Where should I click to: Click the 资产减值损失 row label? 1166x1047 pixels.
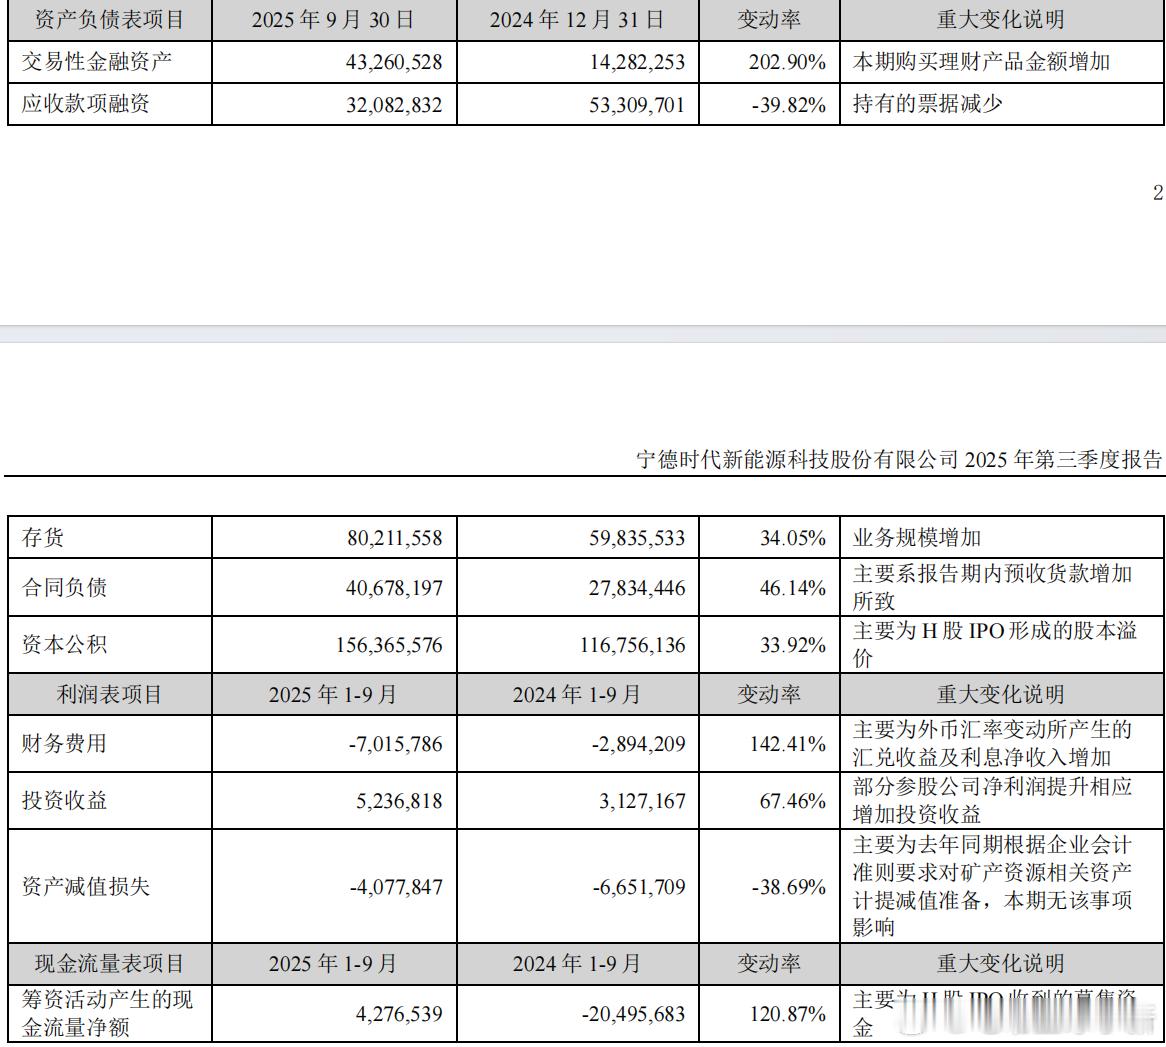(x=86, y=886)
